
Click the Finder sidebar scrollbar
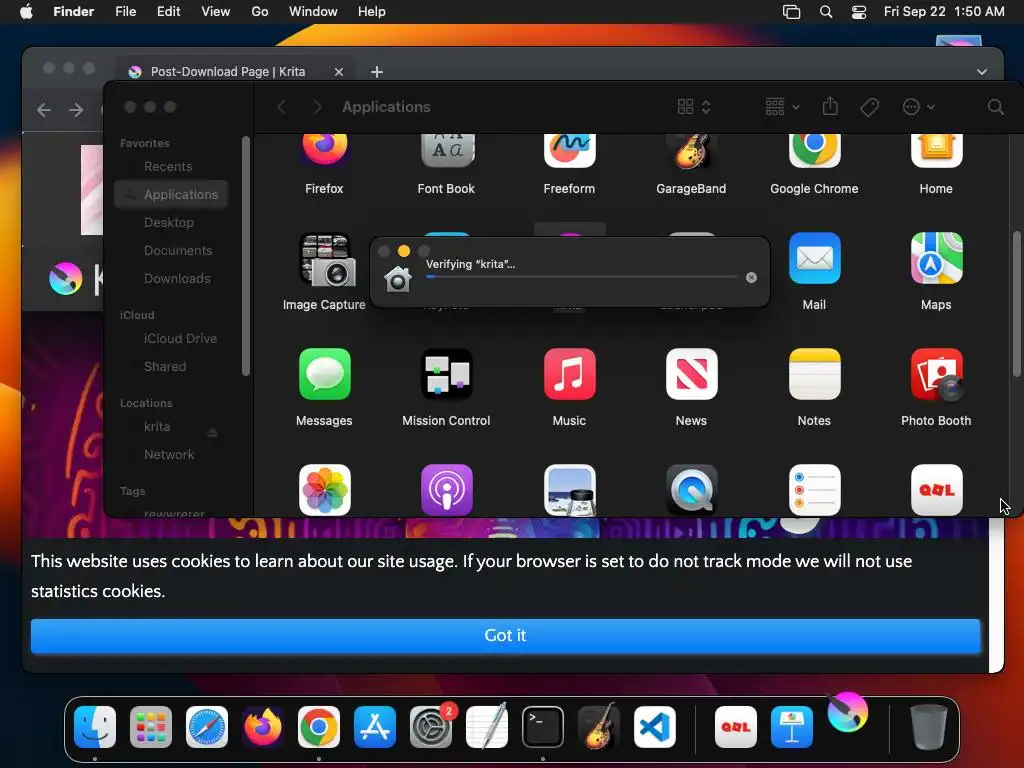(246, 257)
